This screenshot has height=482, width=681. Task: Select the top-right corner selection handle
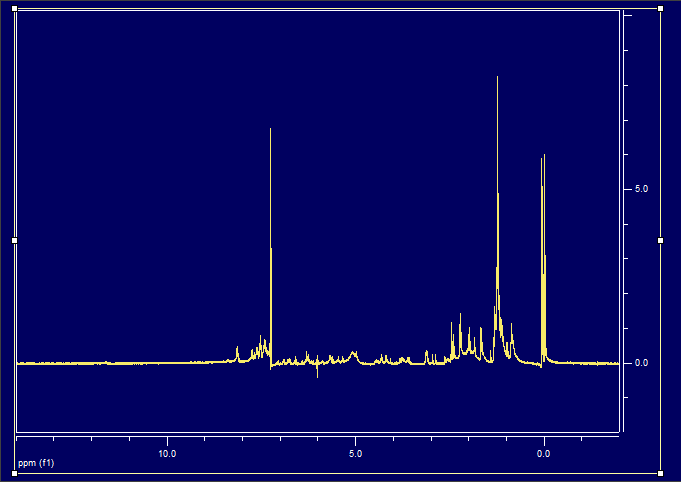(x=661, y=8)
